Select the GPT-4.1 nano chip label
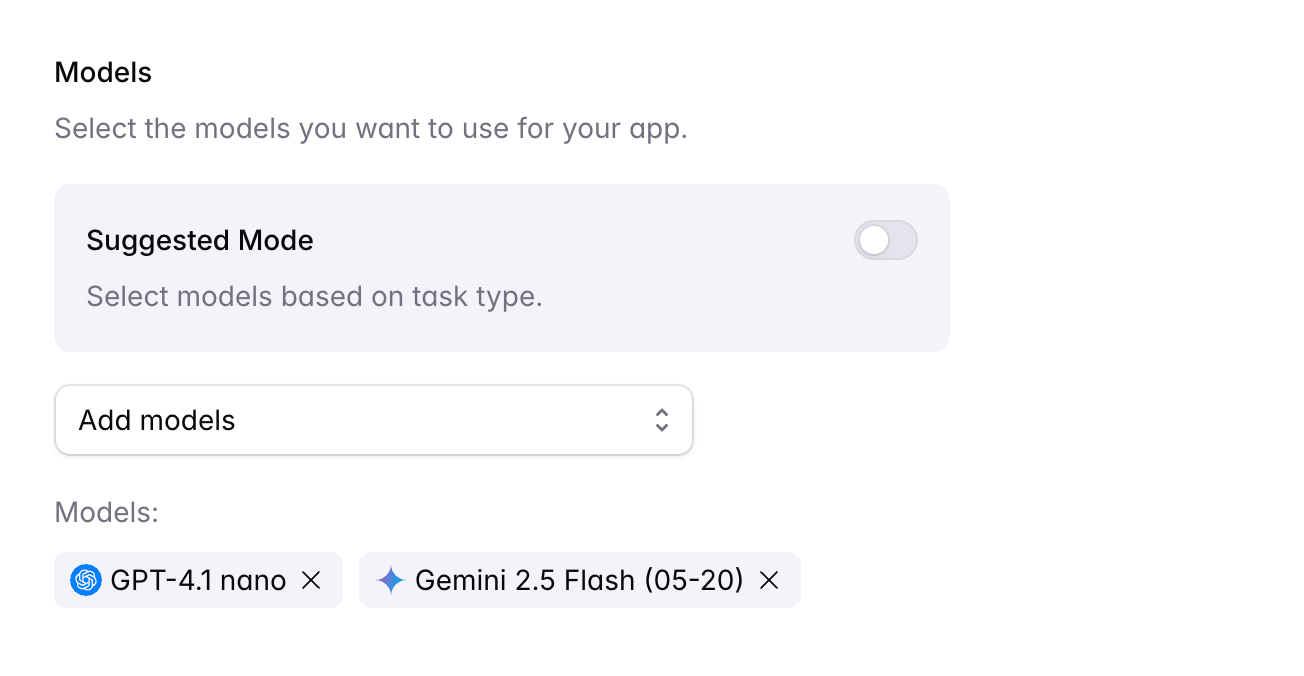The image size is (1304, 676). coord(198,580)
